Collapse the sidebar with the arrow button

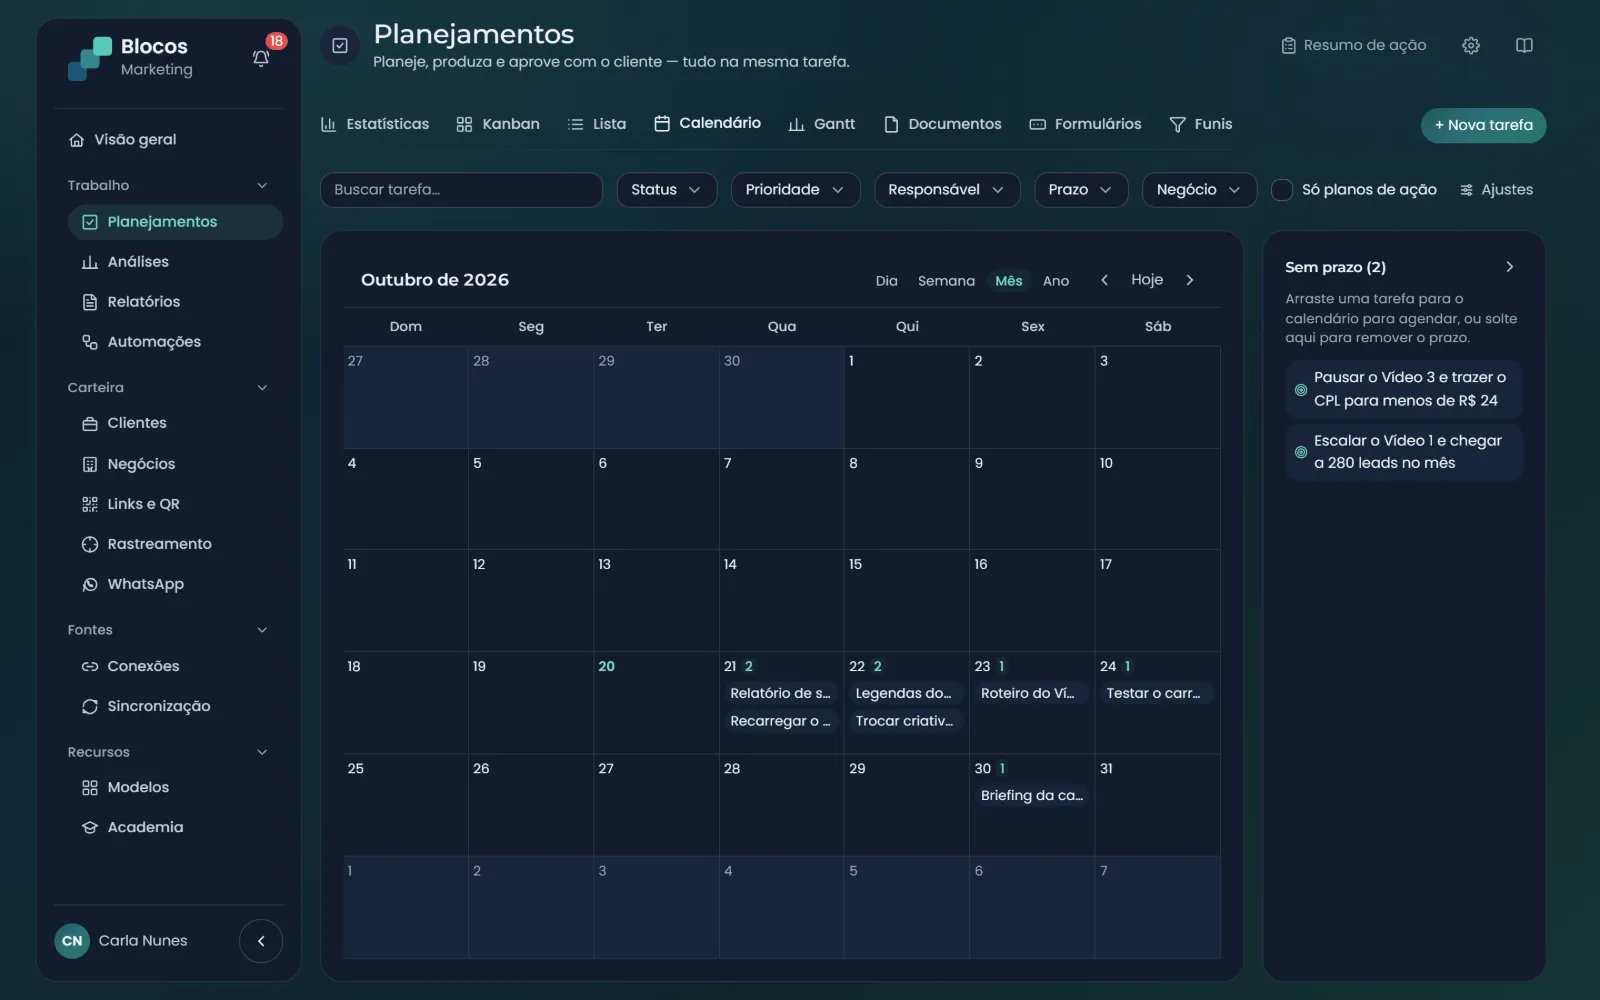pos(261,941)
